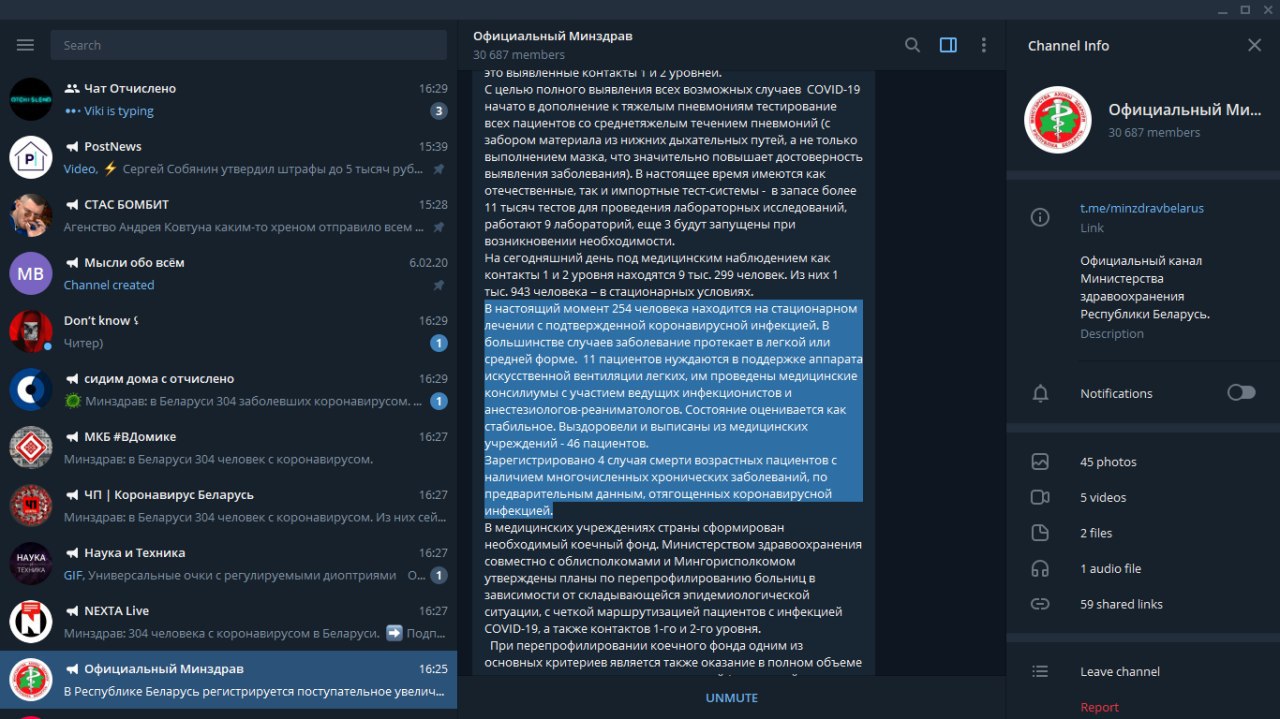Click the headphones audio icon
The height and width of the screenshot is (719, 1280).
pyautogui.click(x=1040, y=568)
